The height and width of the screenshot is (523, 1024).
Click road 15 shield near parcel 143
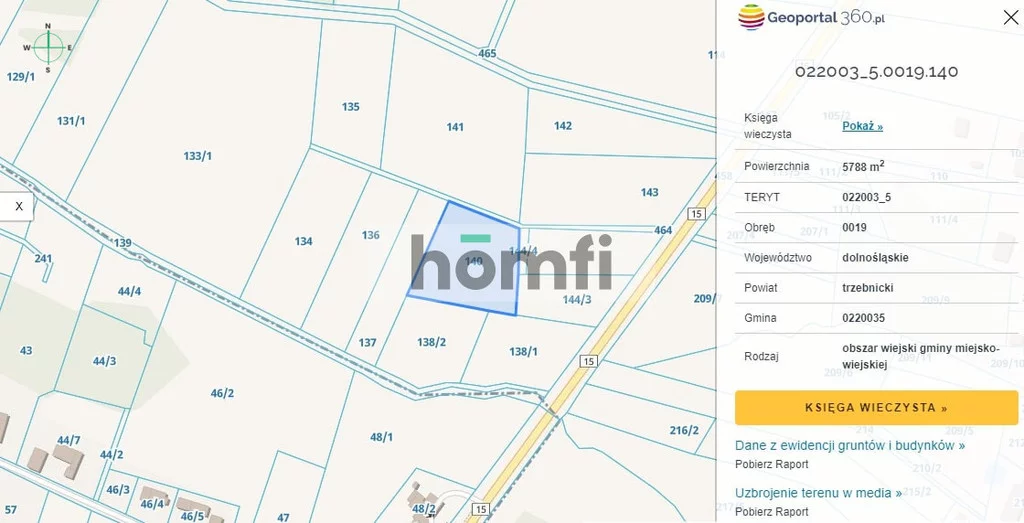point(697,214)
